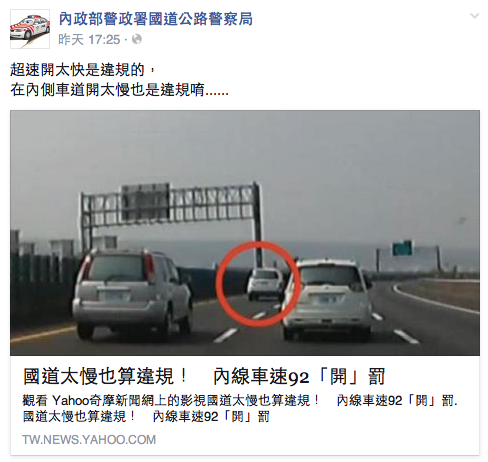Click the second post line about 內側車道

119,90
